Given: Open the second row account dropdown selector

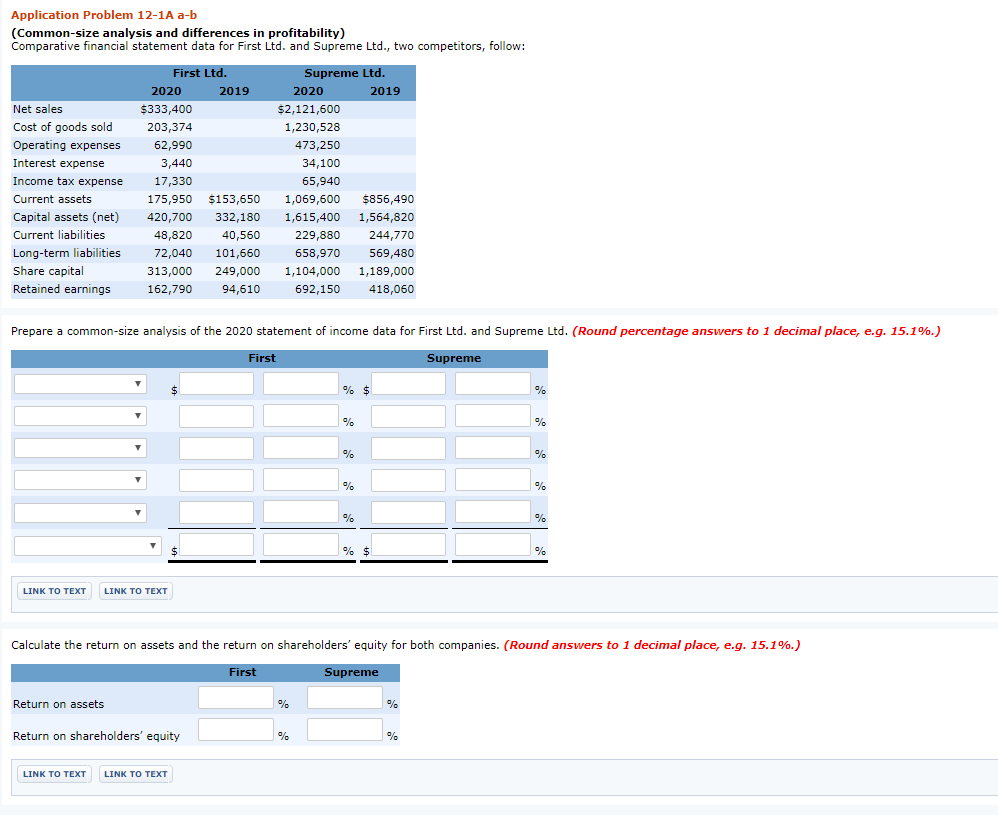Looking at the screenshot, I should tap(80, 415).
